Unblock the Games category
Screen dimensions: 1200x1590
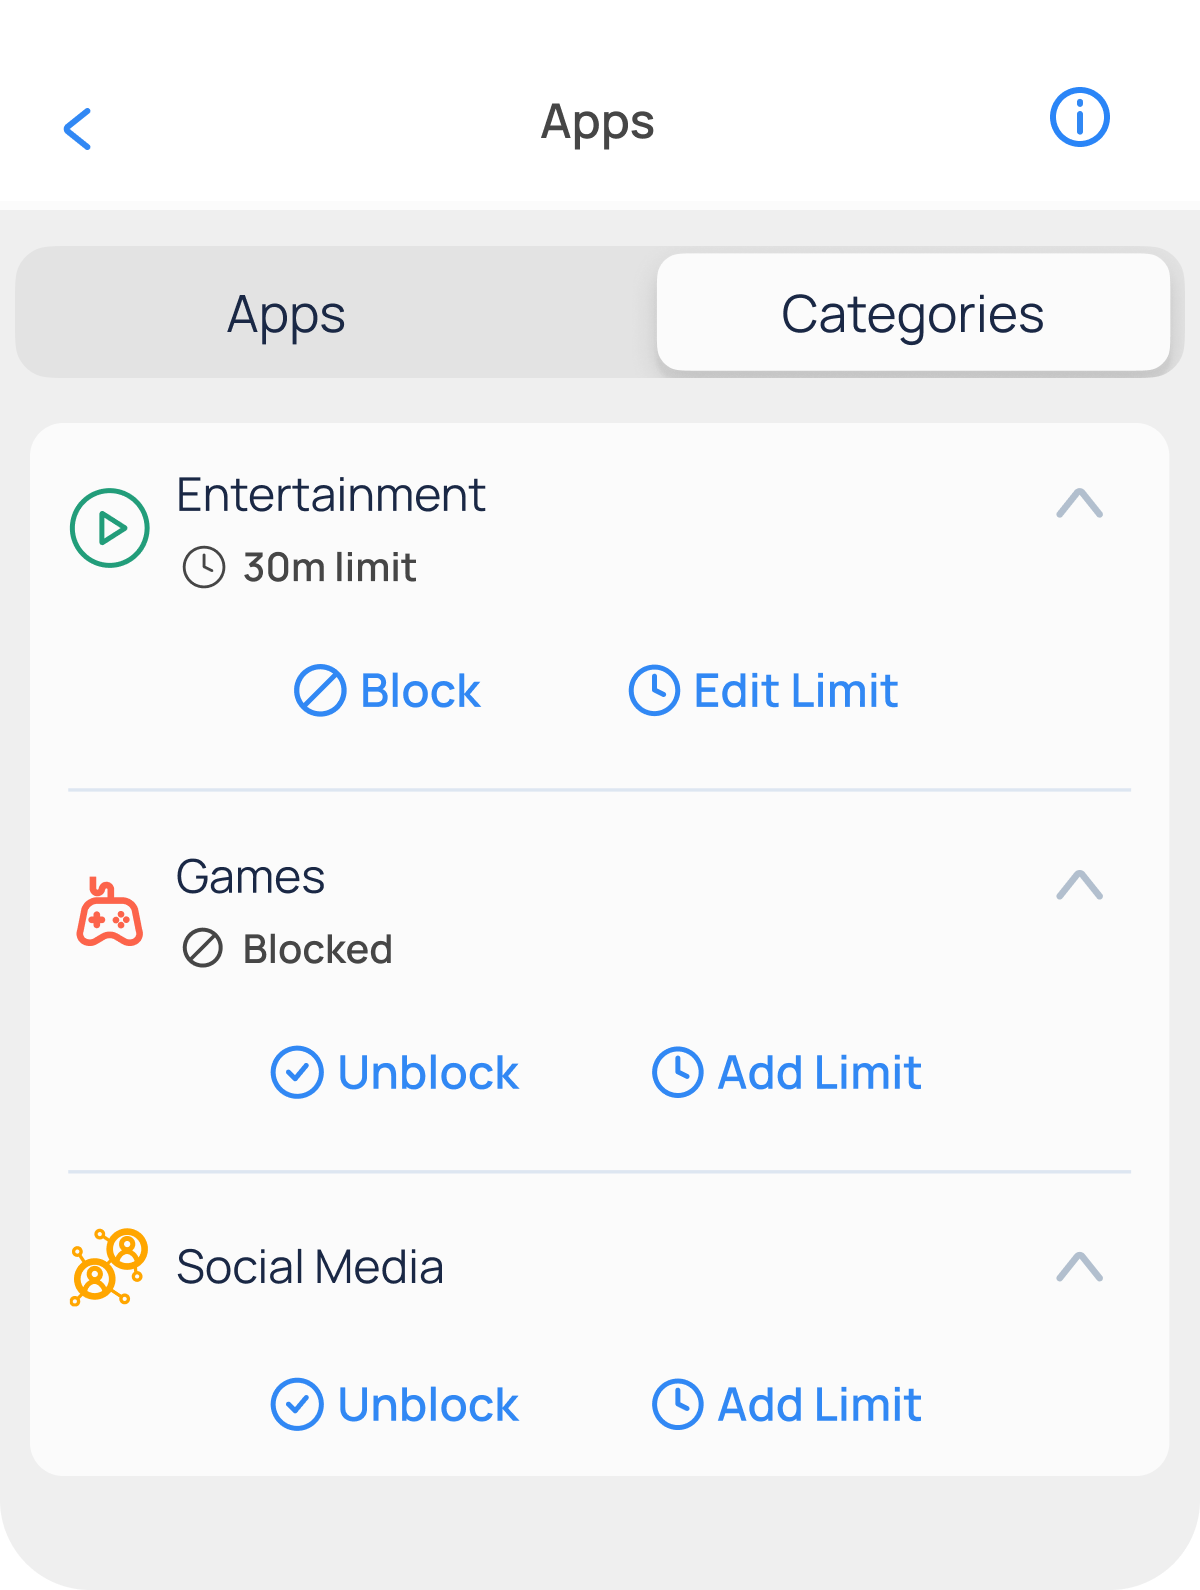pos(395,1073)
